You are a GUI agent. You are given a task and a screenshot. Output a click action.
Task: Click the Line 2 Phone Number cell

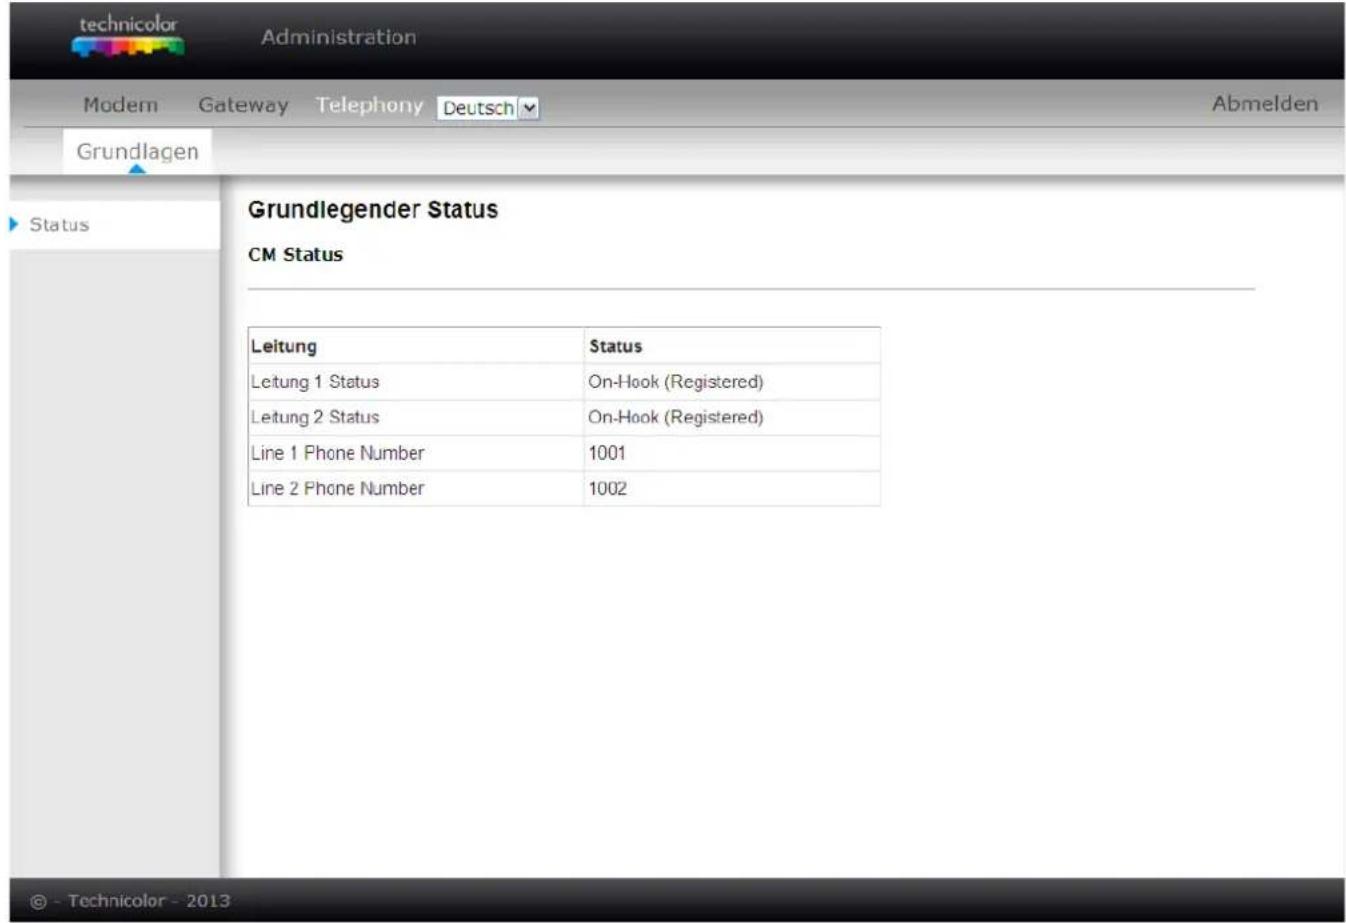coord(416,488)
